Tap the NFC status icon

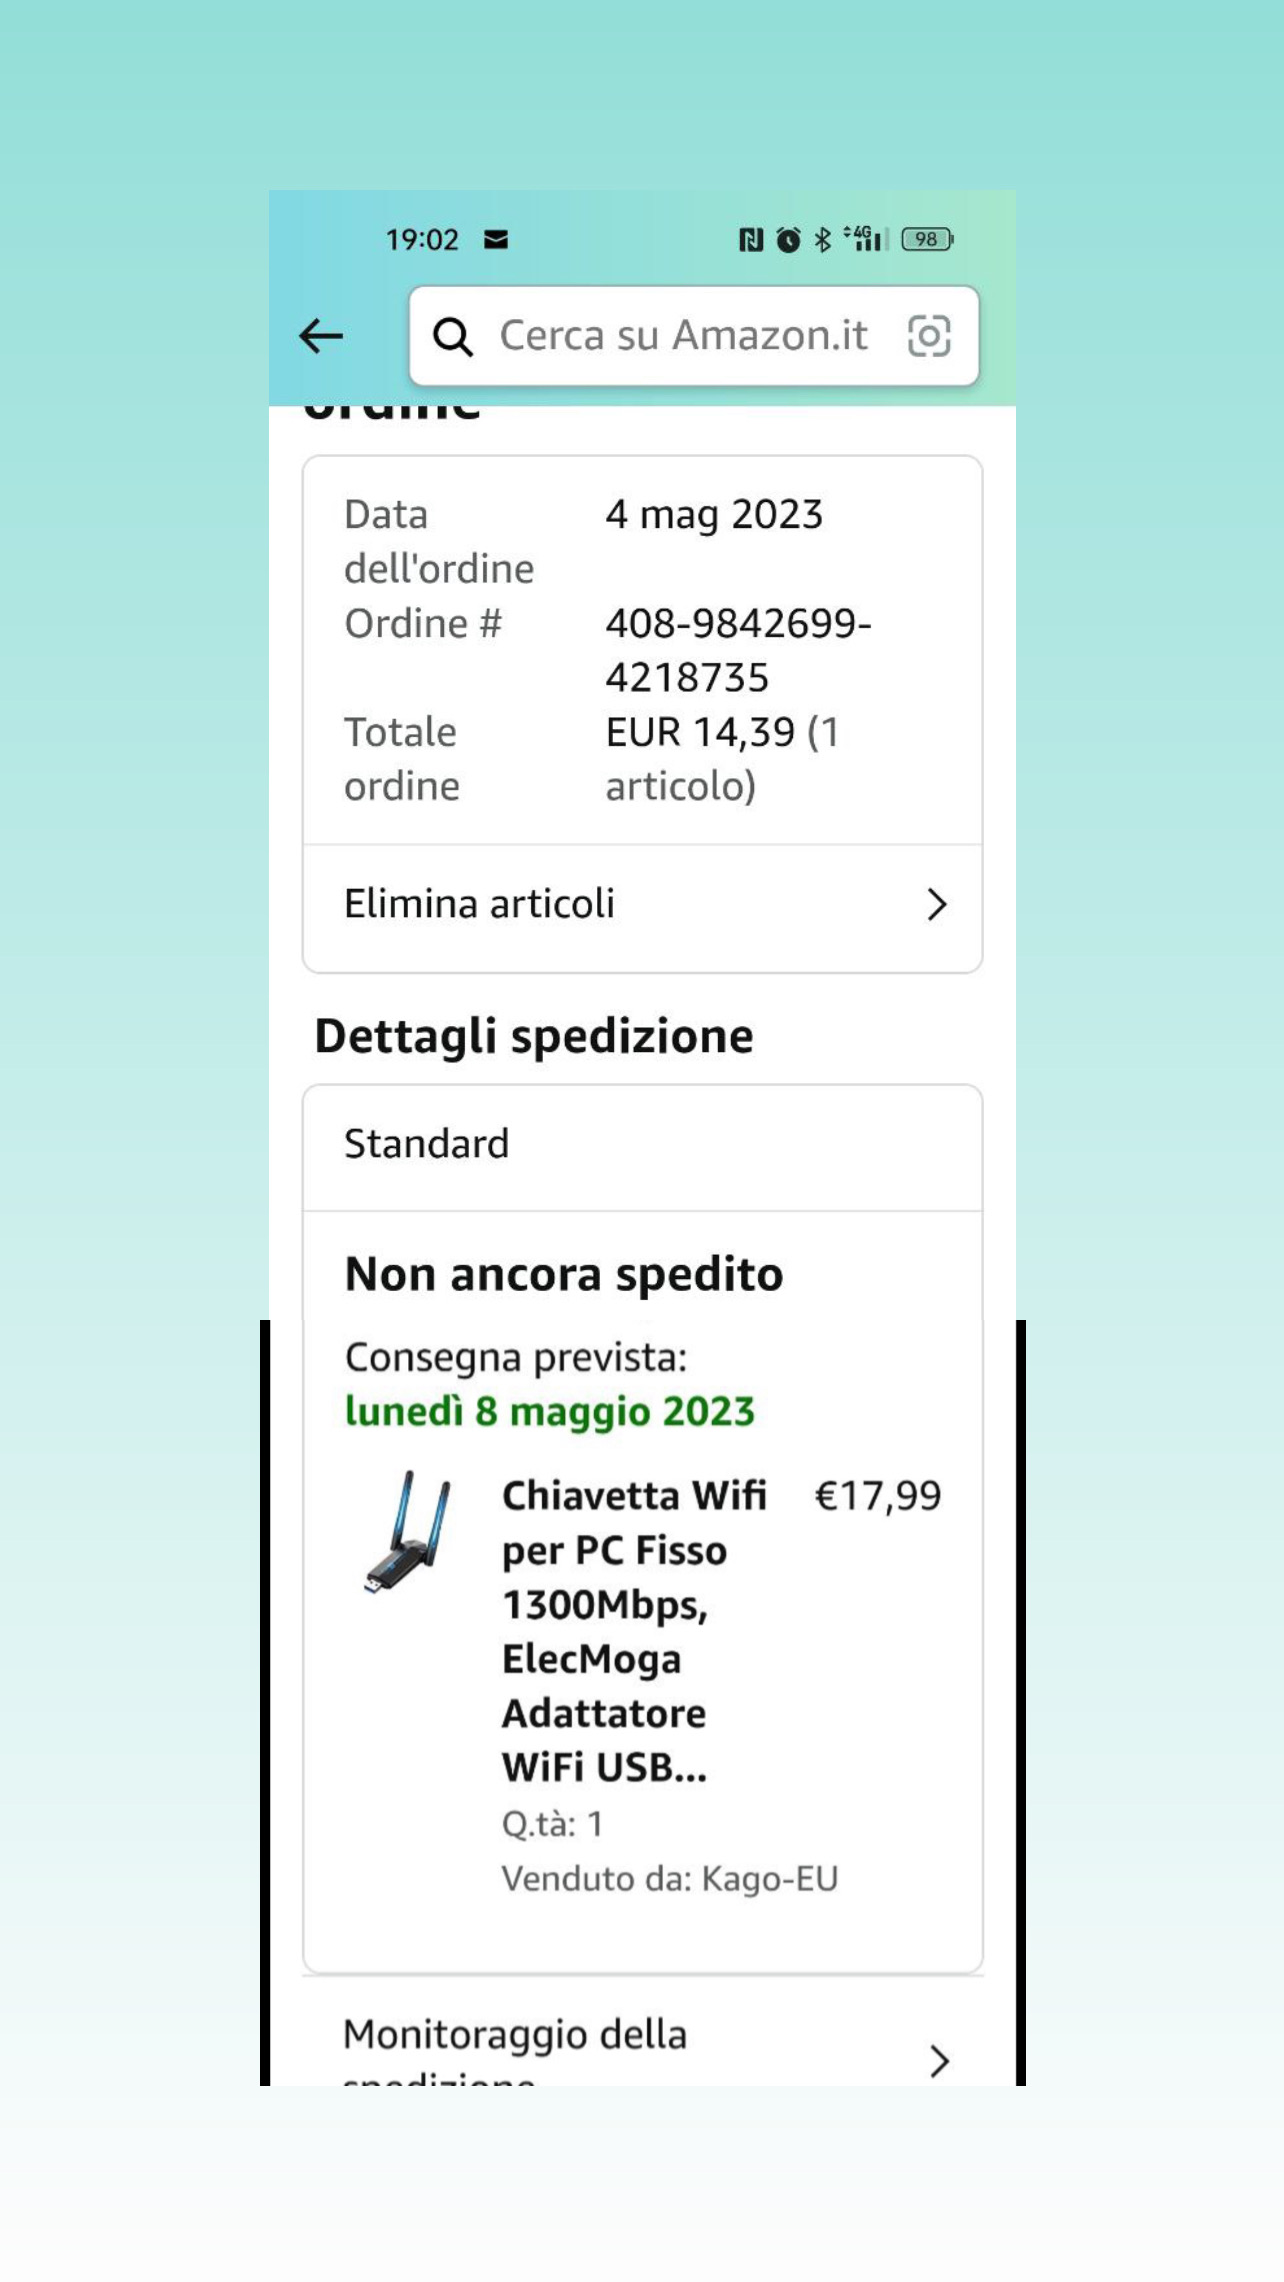click(x=750, y=240)
